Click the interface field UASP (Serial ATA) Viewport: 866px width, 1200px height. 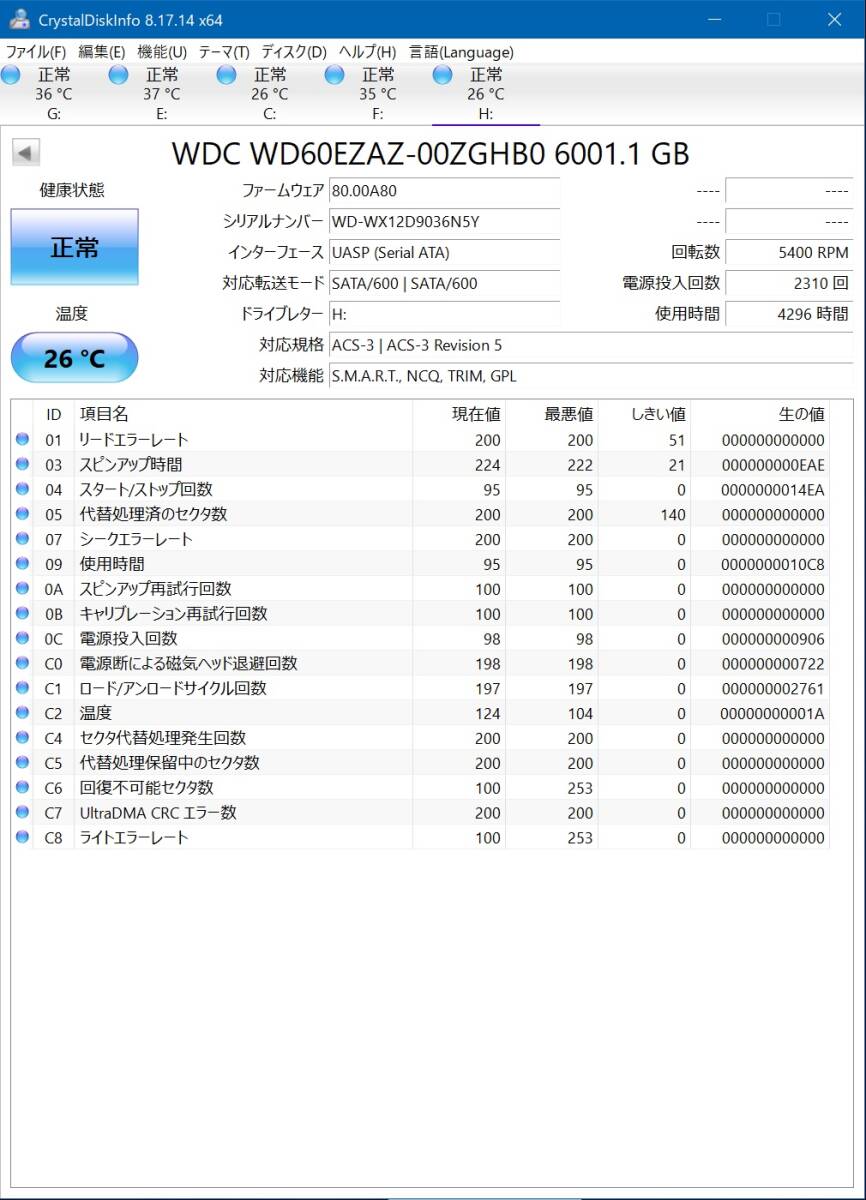[x=444, y=252]
